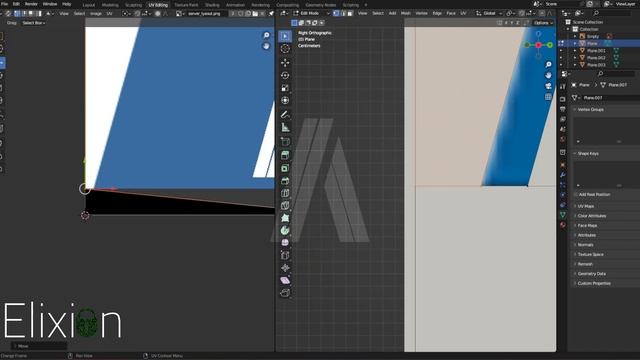Switch to the Shading workspace tab

pyautogui.click(x=212, y=5)
